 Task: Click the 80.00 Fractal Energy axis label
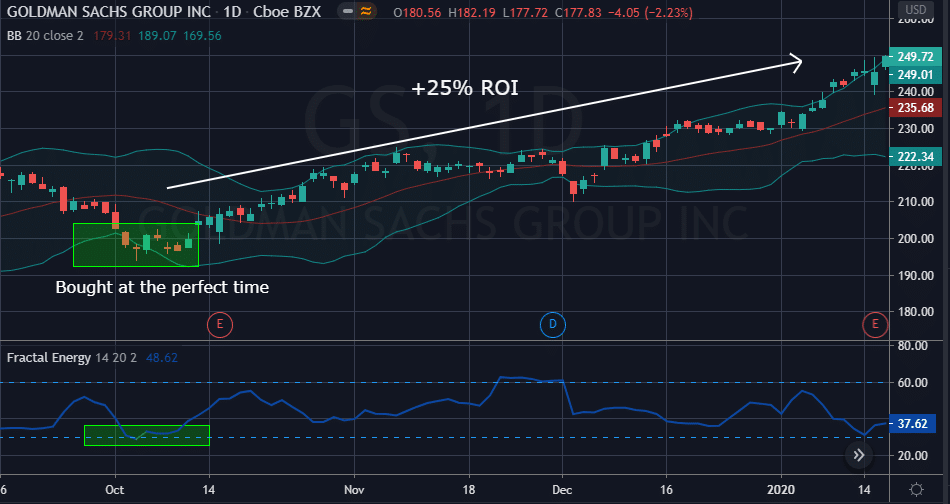[x=912, y=346]
